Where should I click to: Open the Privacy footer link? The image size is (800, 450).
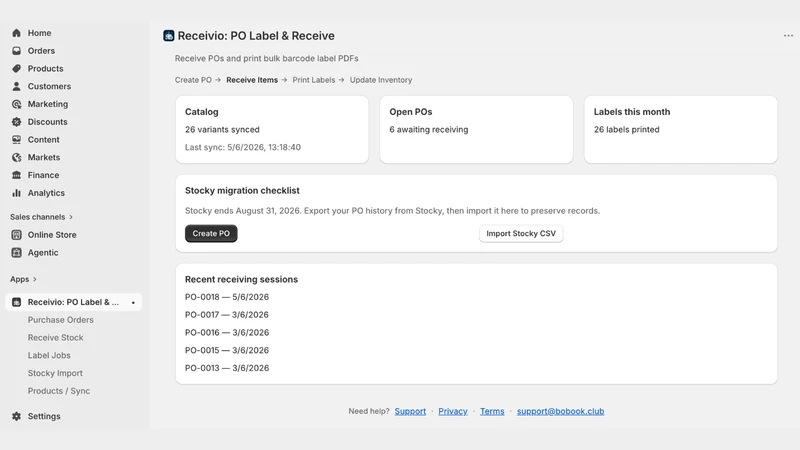pos(453,411)
